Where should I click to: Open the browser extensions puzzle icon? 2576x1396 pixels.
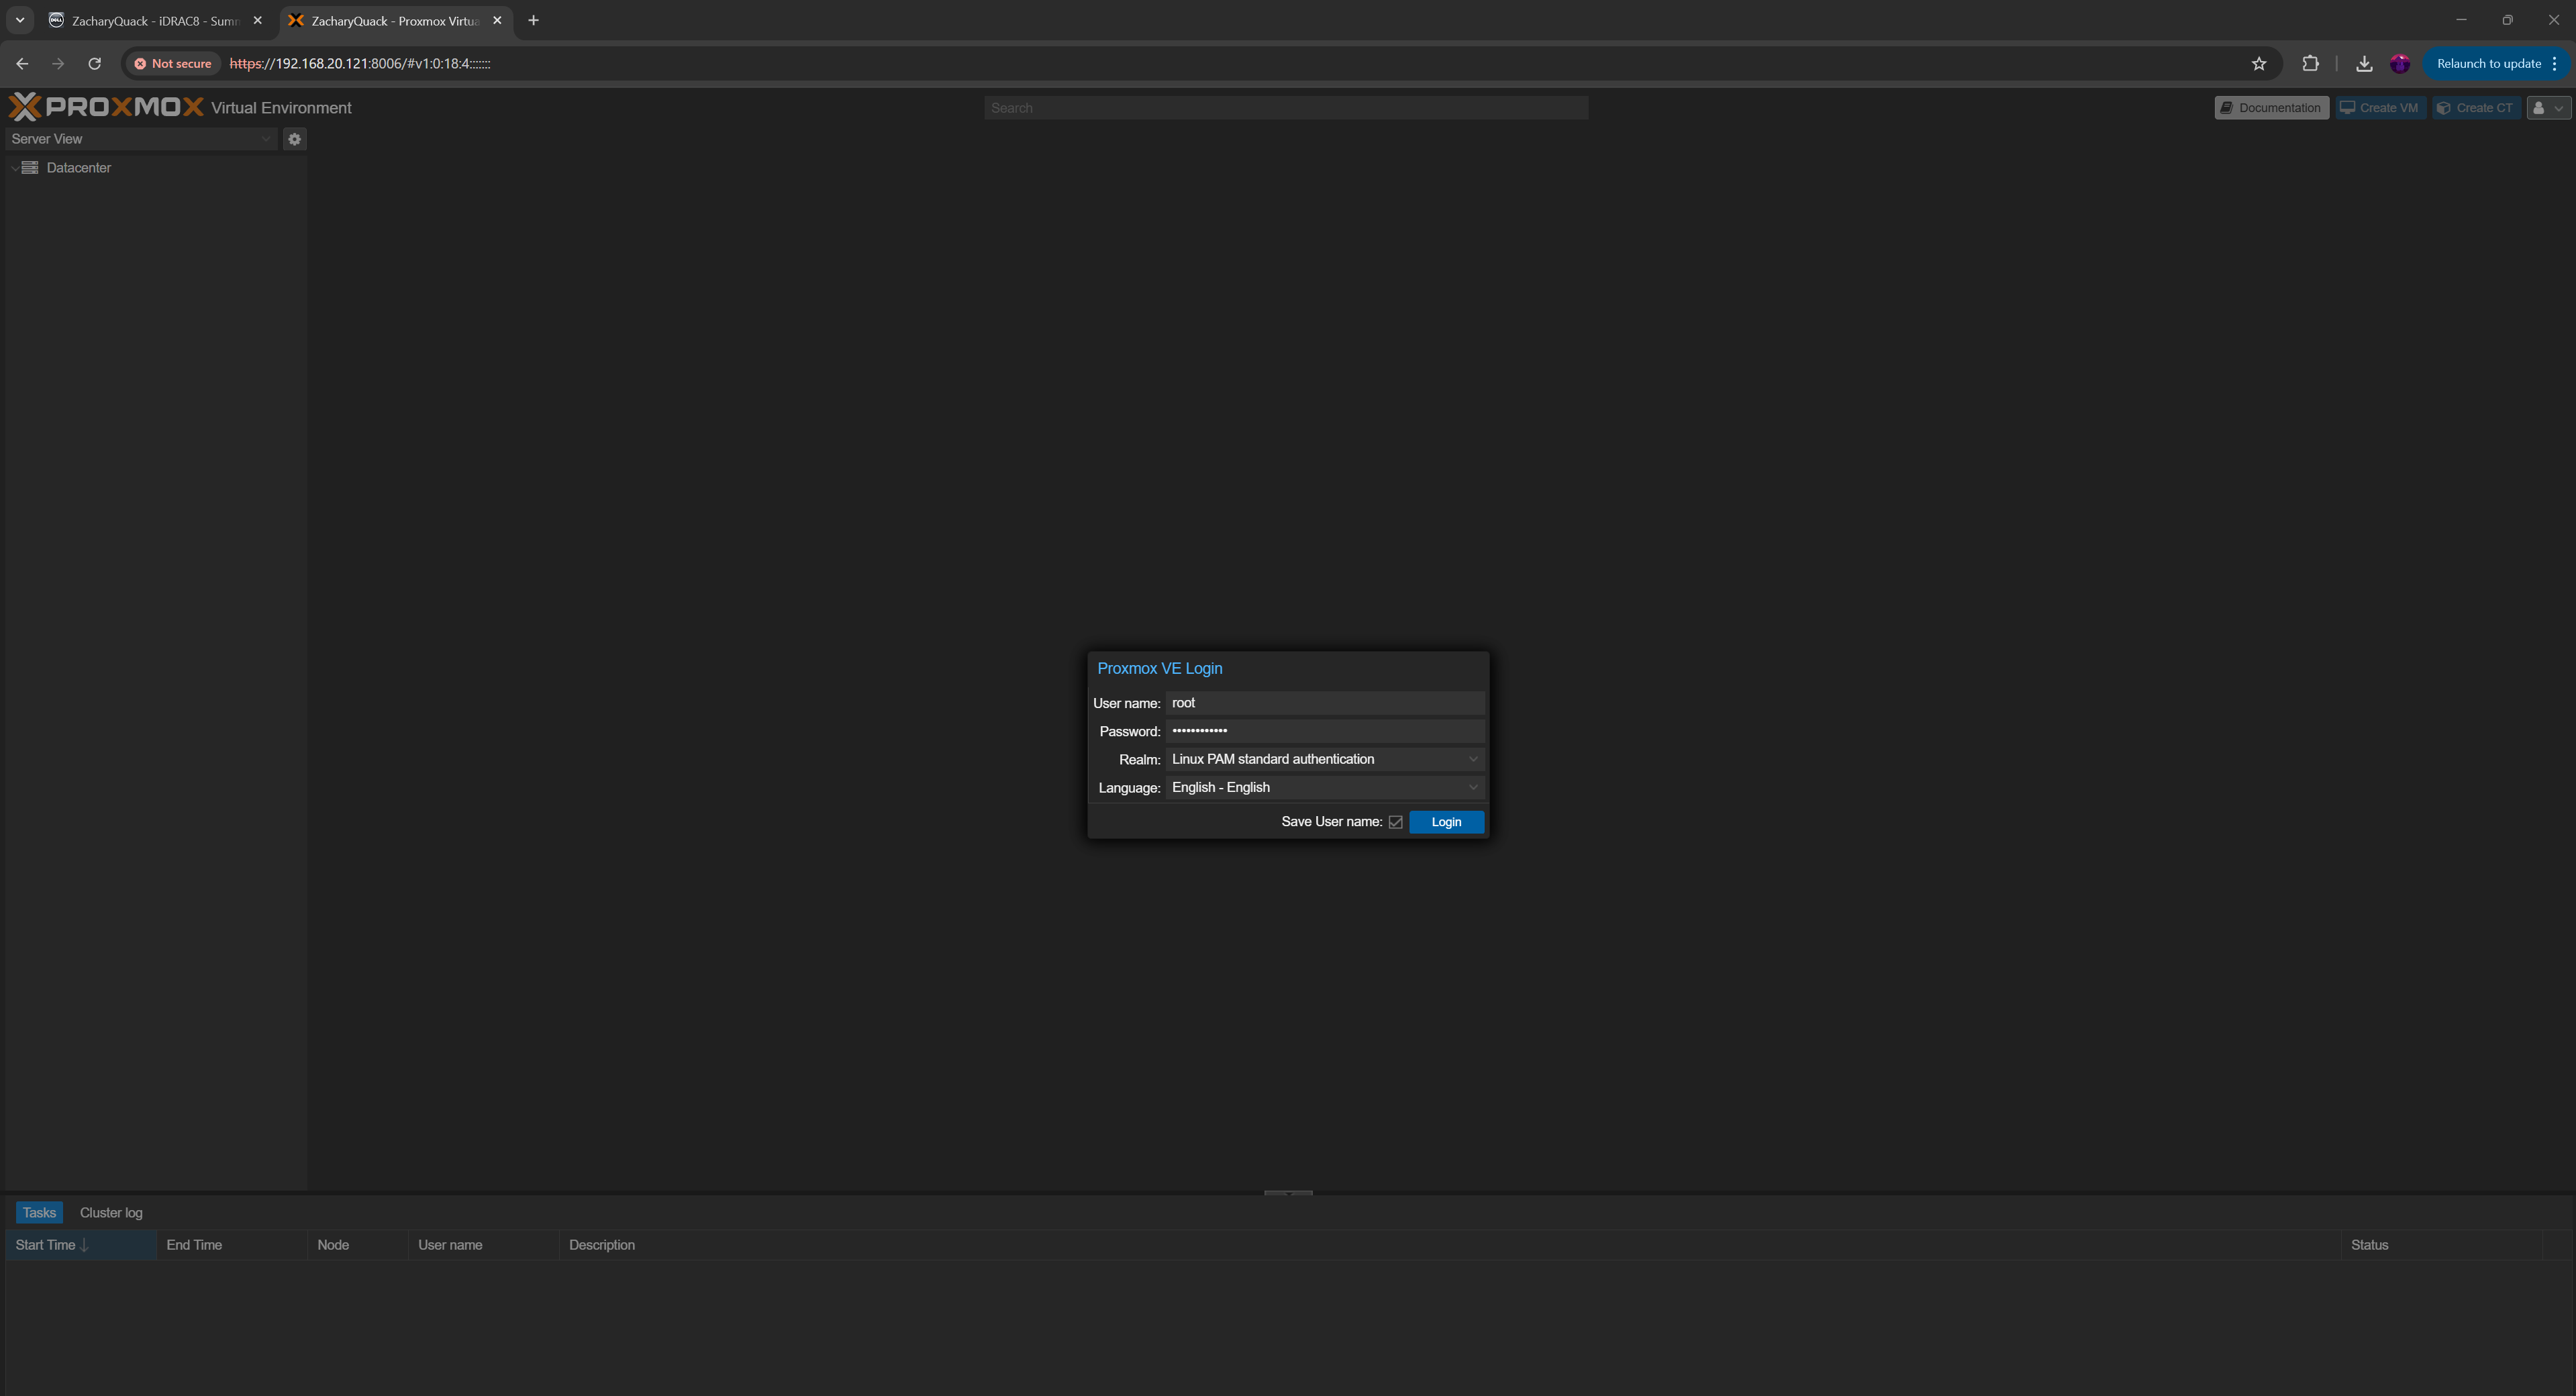(x=2310, y=64)
